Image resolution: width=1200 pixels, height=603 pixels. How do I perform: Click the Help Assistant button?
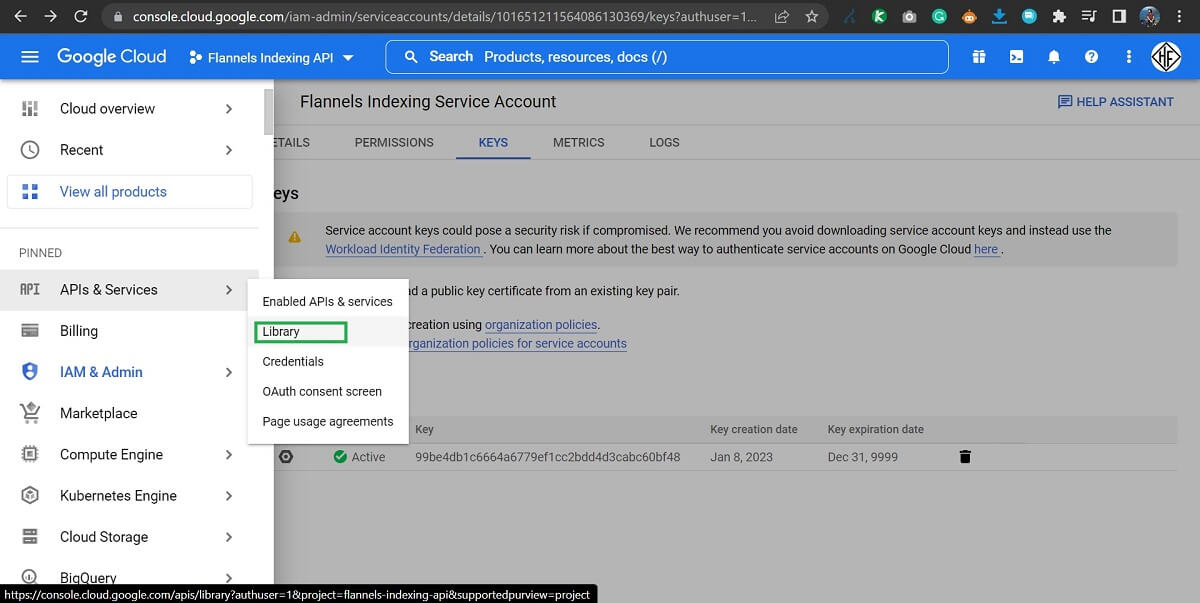click(1115, 102)
